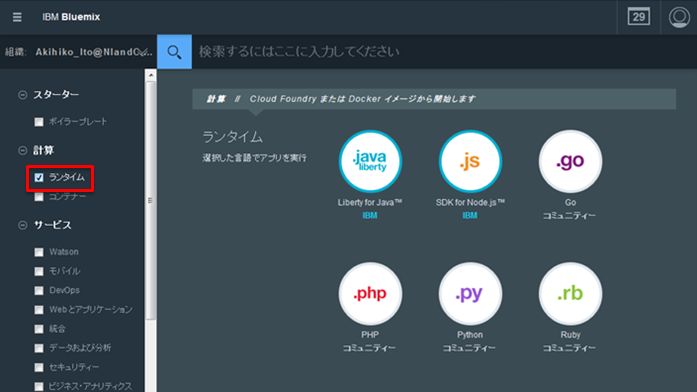Choose the SDK for Node.js runtime icon
Viewport: 697px width, 392px height.
point(470,161)
